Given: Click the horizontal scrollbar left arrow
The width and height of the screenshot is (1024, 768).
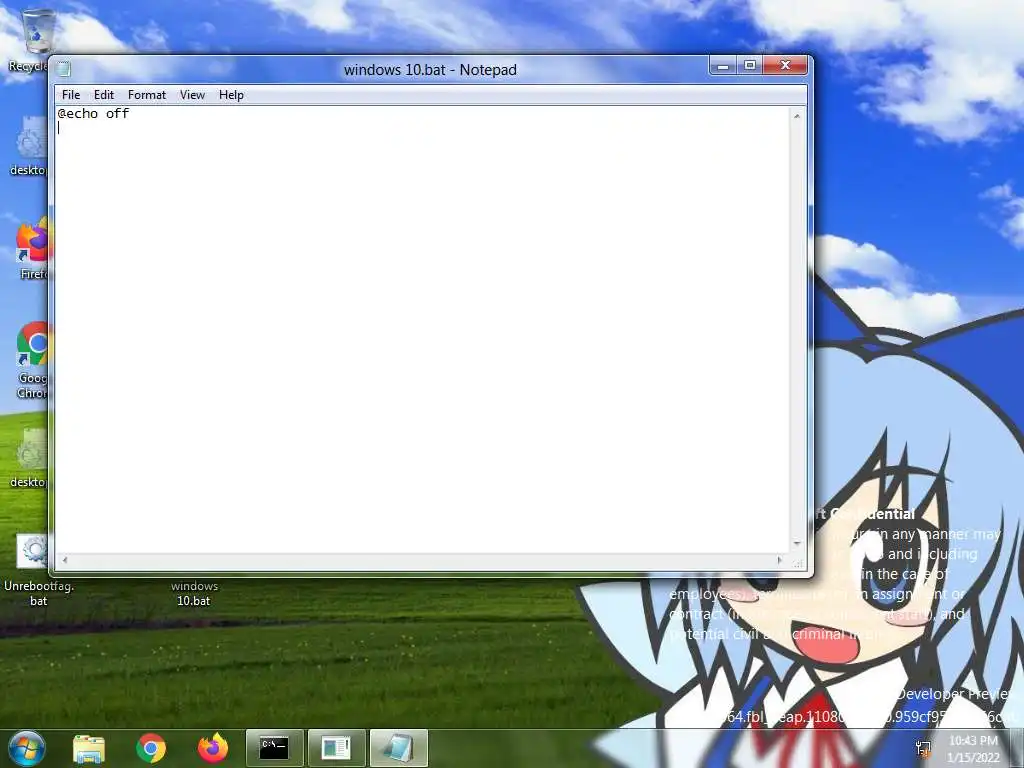Looking at the screenshot, I should click(64, 560).
